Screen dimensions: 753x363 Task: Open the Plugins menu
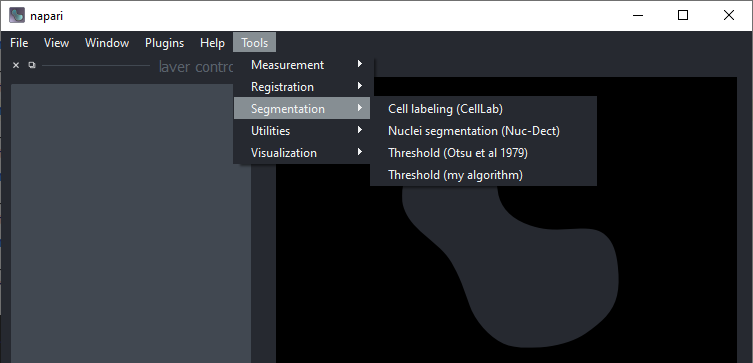(164, 43)
